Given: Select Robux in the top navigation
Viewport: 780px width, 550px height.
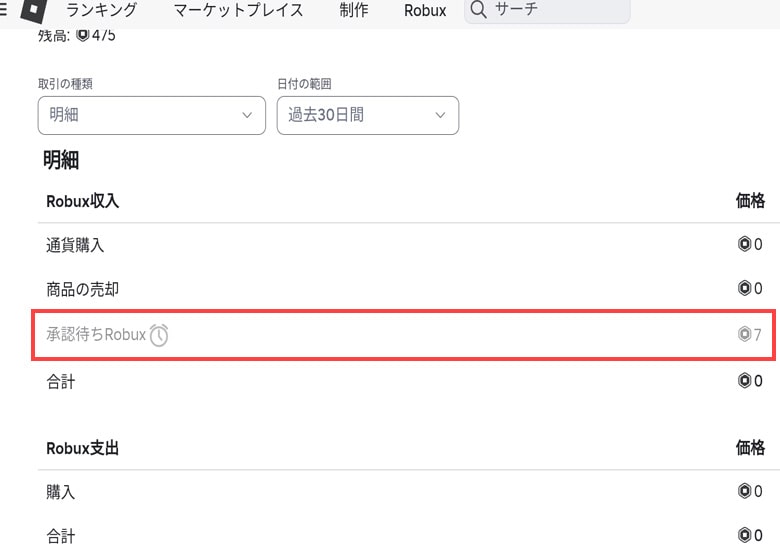Looking at the screenshot, I should point(425,11).
